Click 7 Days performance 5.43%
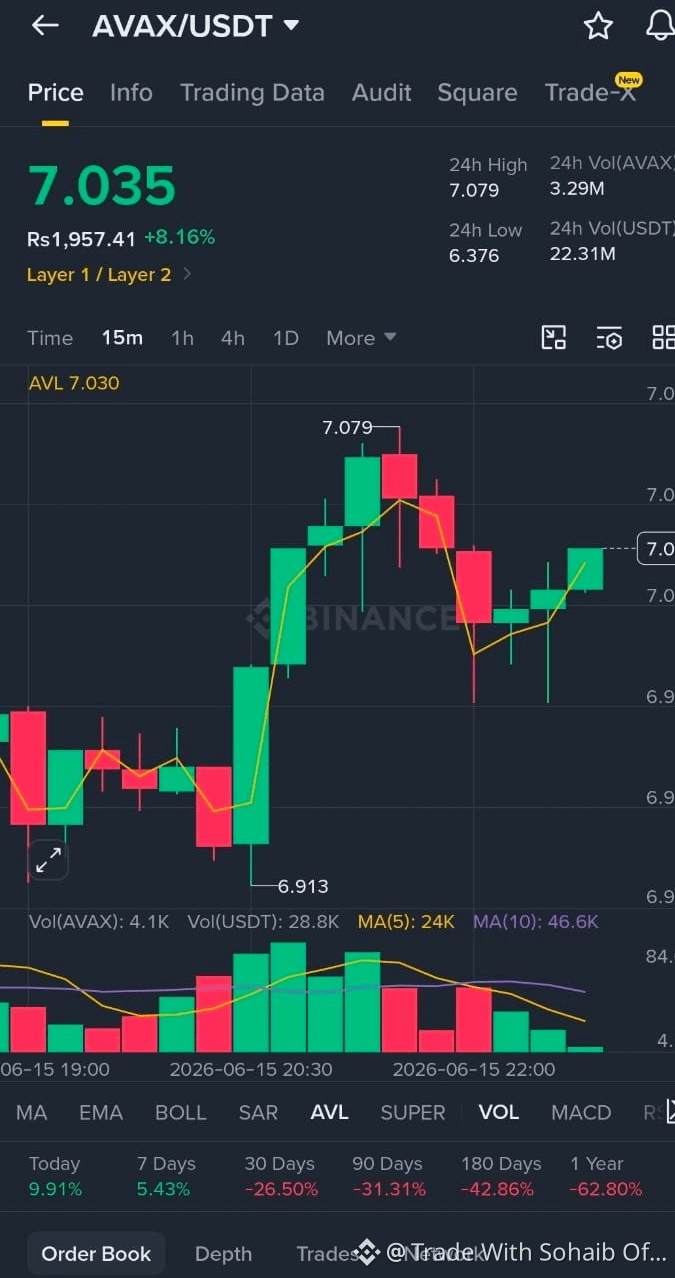 click(x=164, y=1189)
